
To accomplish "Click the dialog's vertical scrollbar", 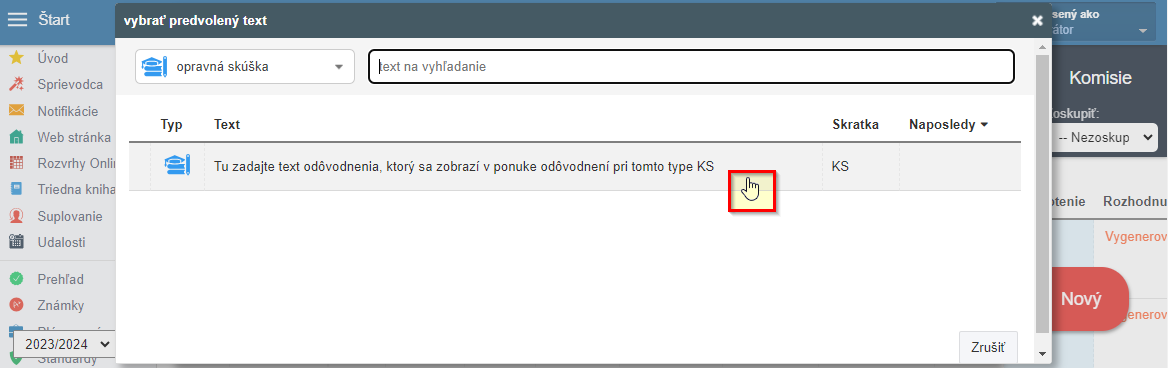I will 1041,194.
